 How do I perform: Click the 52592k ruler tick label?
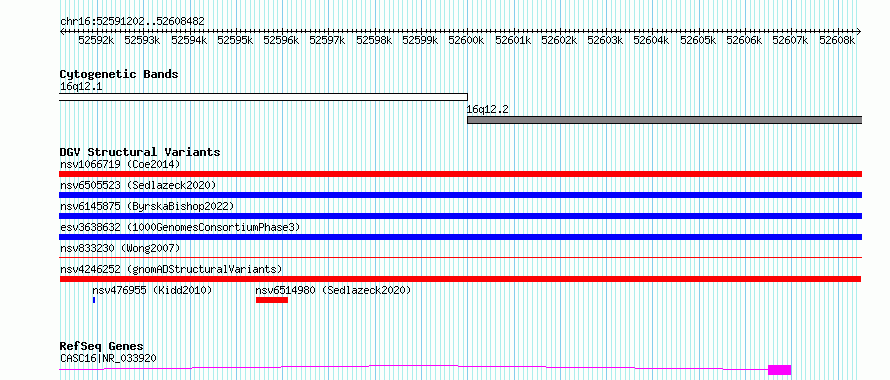(x=96, y=40)
